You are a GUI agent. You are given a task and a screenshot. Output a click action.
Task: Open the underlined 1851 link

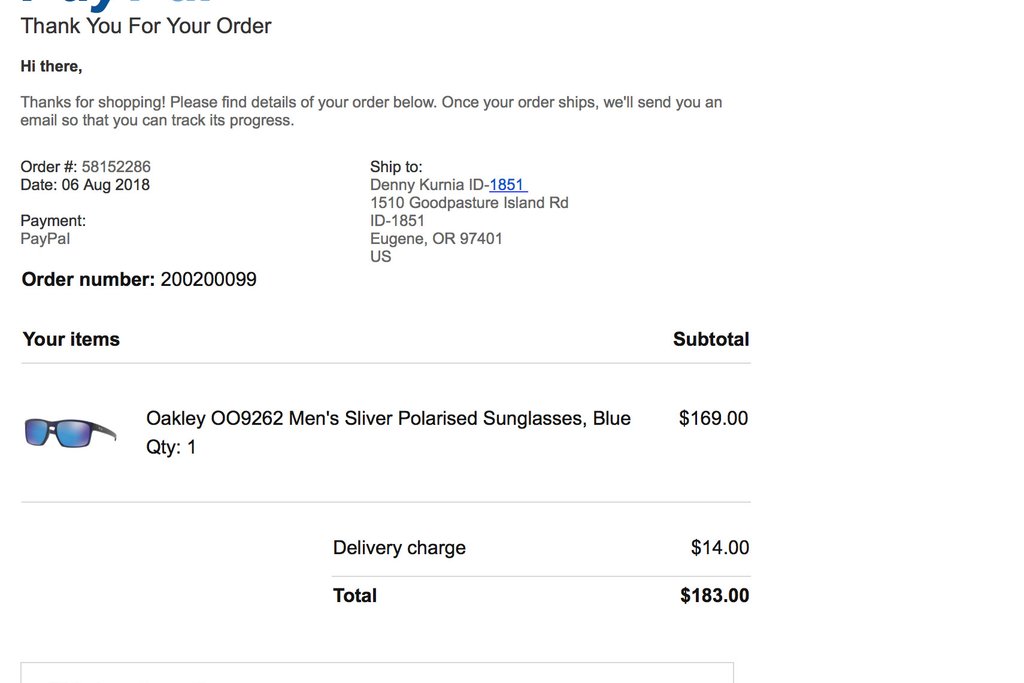tap(507, 185)
